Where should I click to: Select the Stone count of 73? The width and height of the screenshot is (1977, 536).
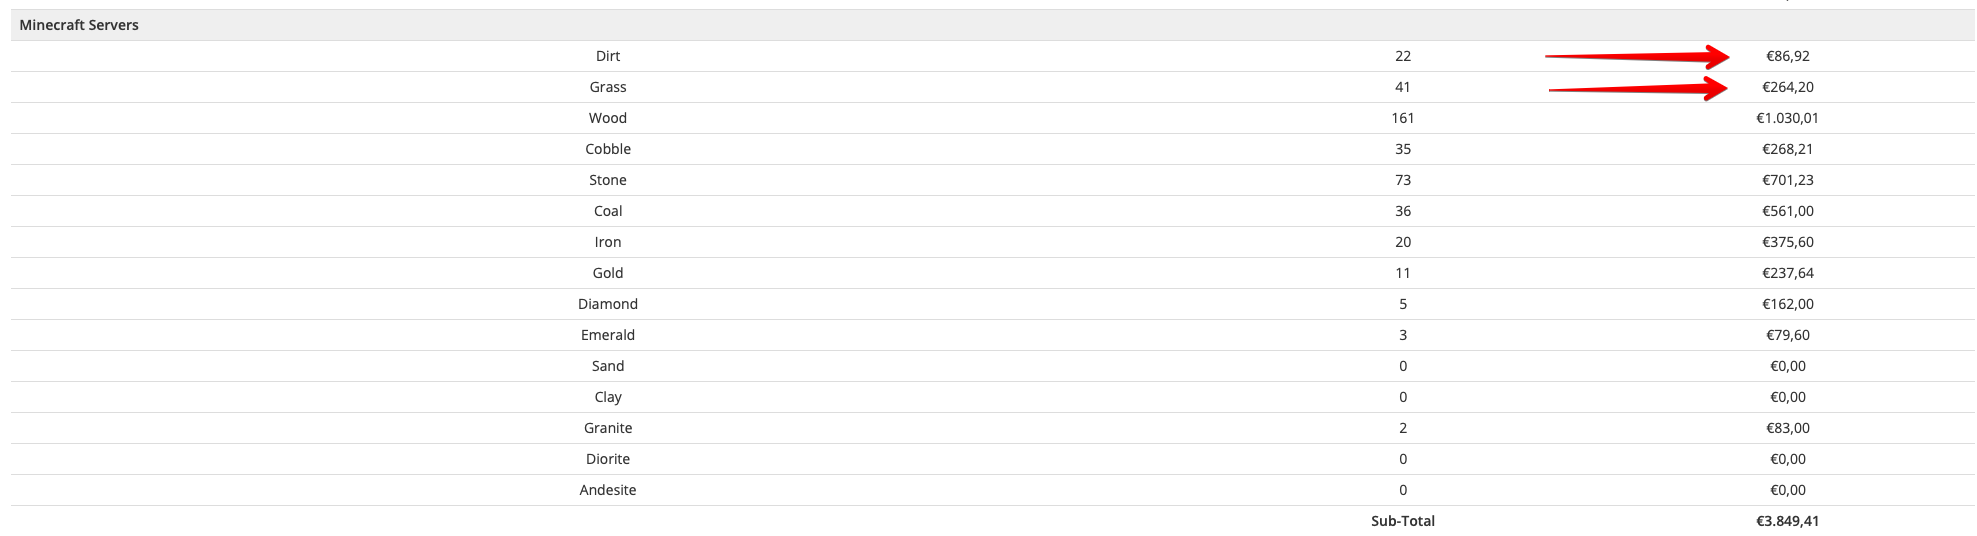click(x=1403, y=180)
